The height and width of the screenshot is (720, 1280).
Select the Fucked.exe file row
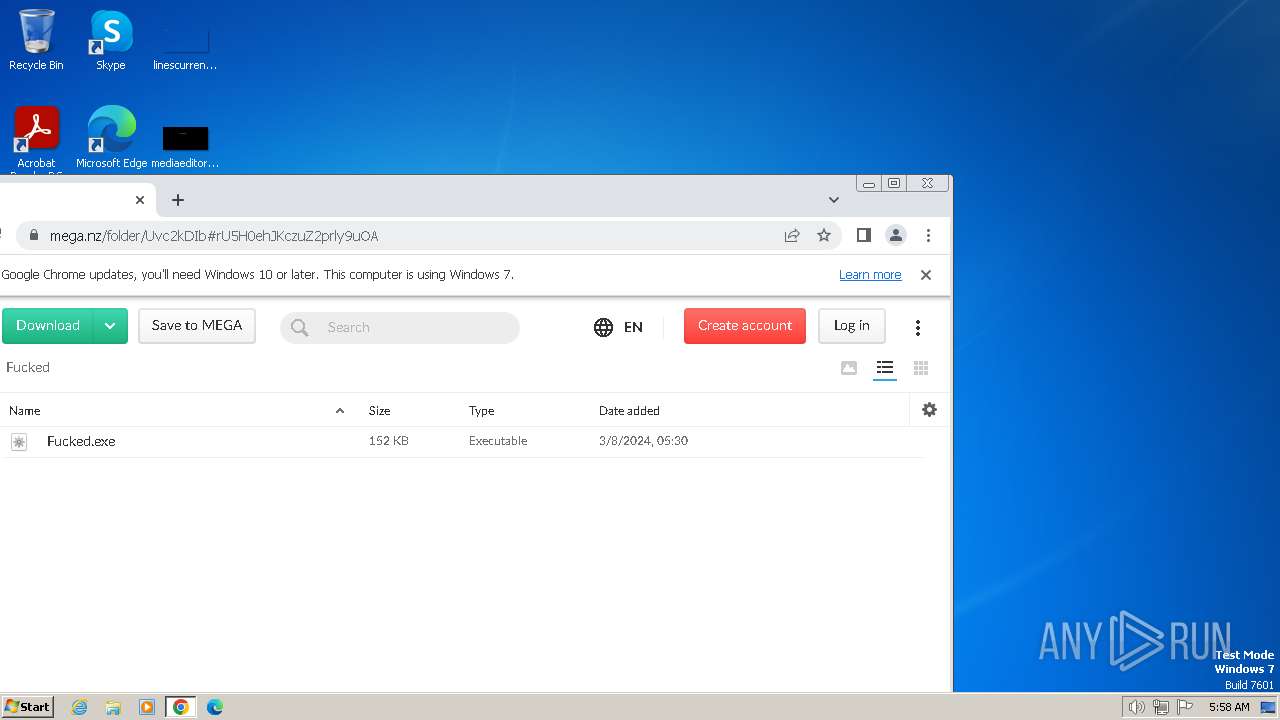[x=463, y=441]
